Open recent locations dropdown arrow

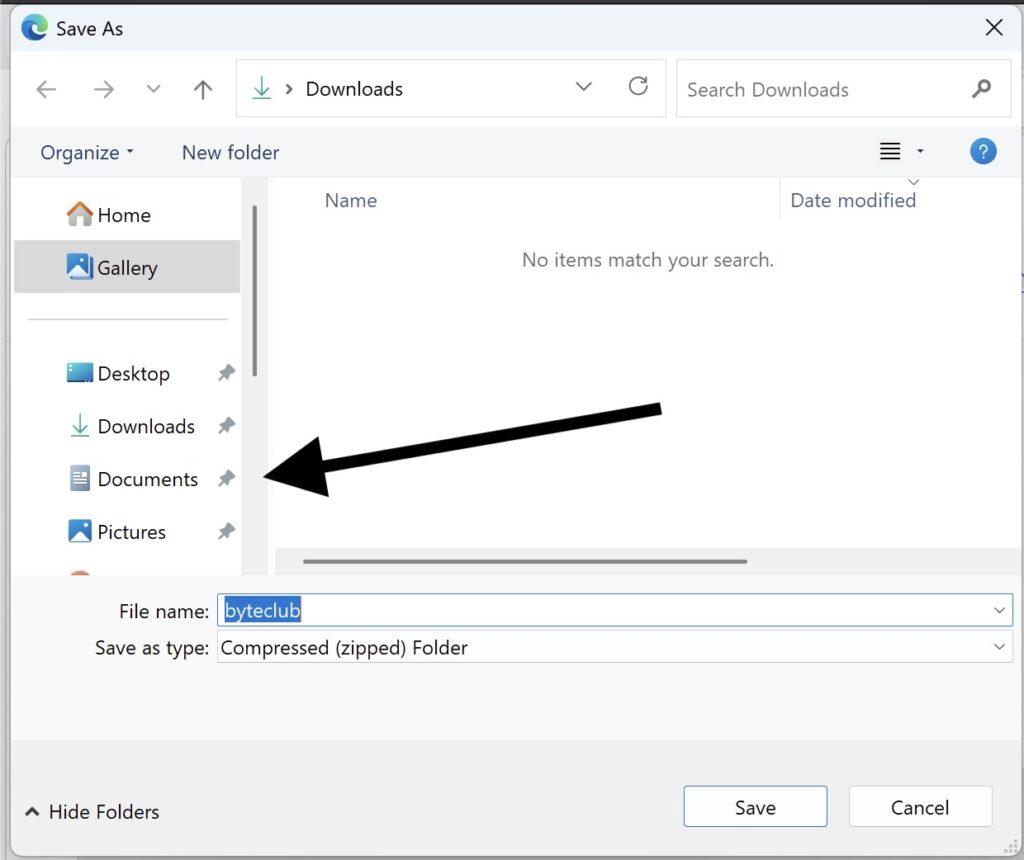click(153, 89)
